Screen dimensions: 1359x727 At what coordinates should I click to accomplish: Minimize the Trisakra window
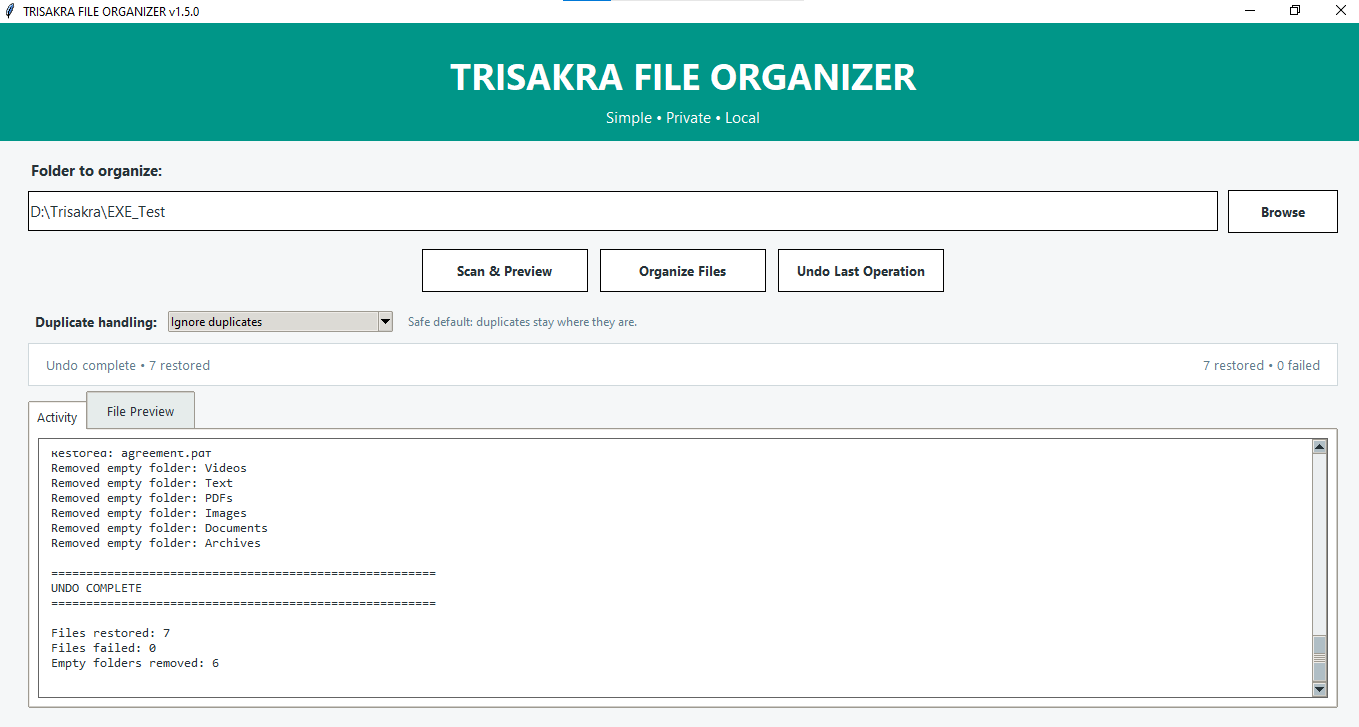click(x=1250, y=11)
